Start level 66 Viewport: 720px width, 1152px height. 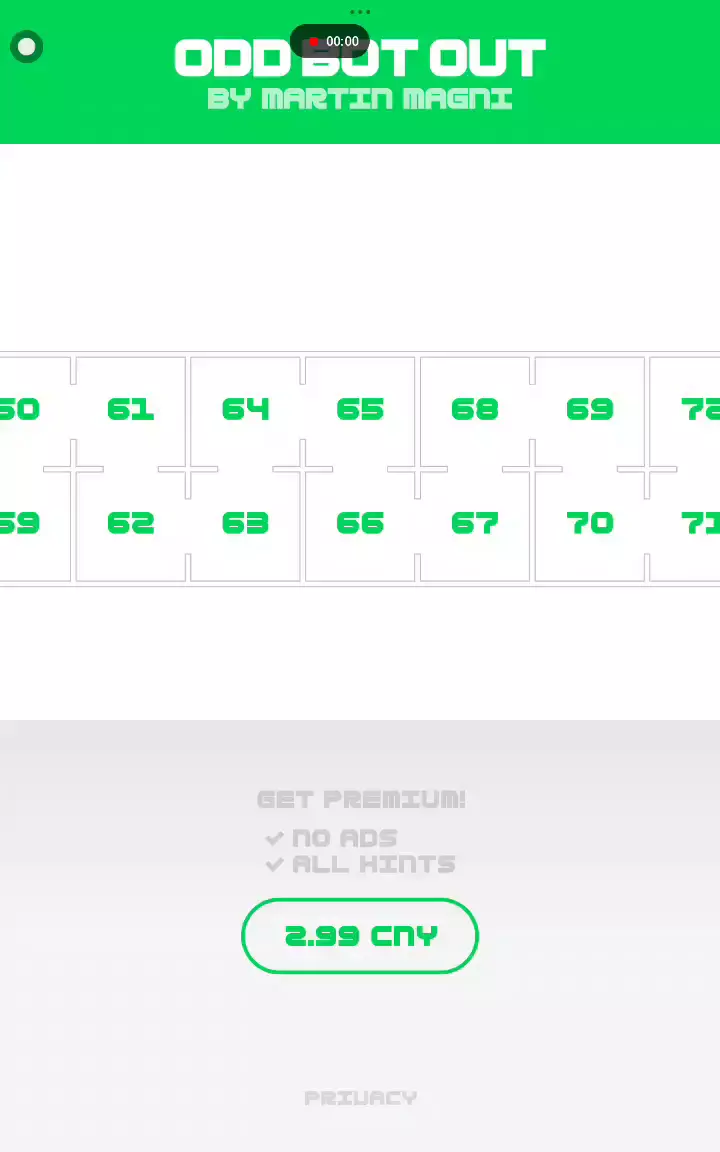[360, 523]
